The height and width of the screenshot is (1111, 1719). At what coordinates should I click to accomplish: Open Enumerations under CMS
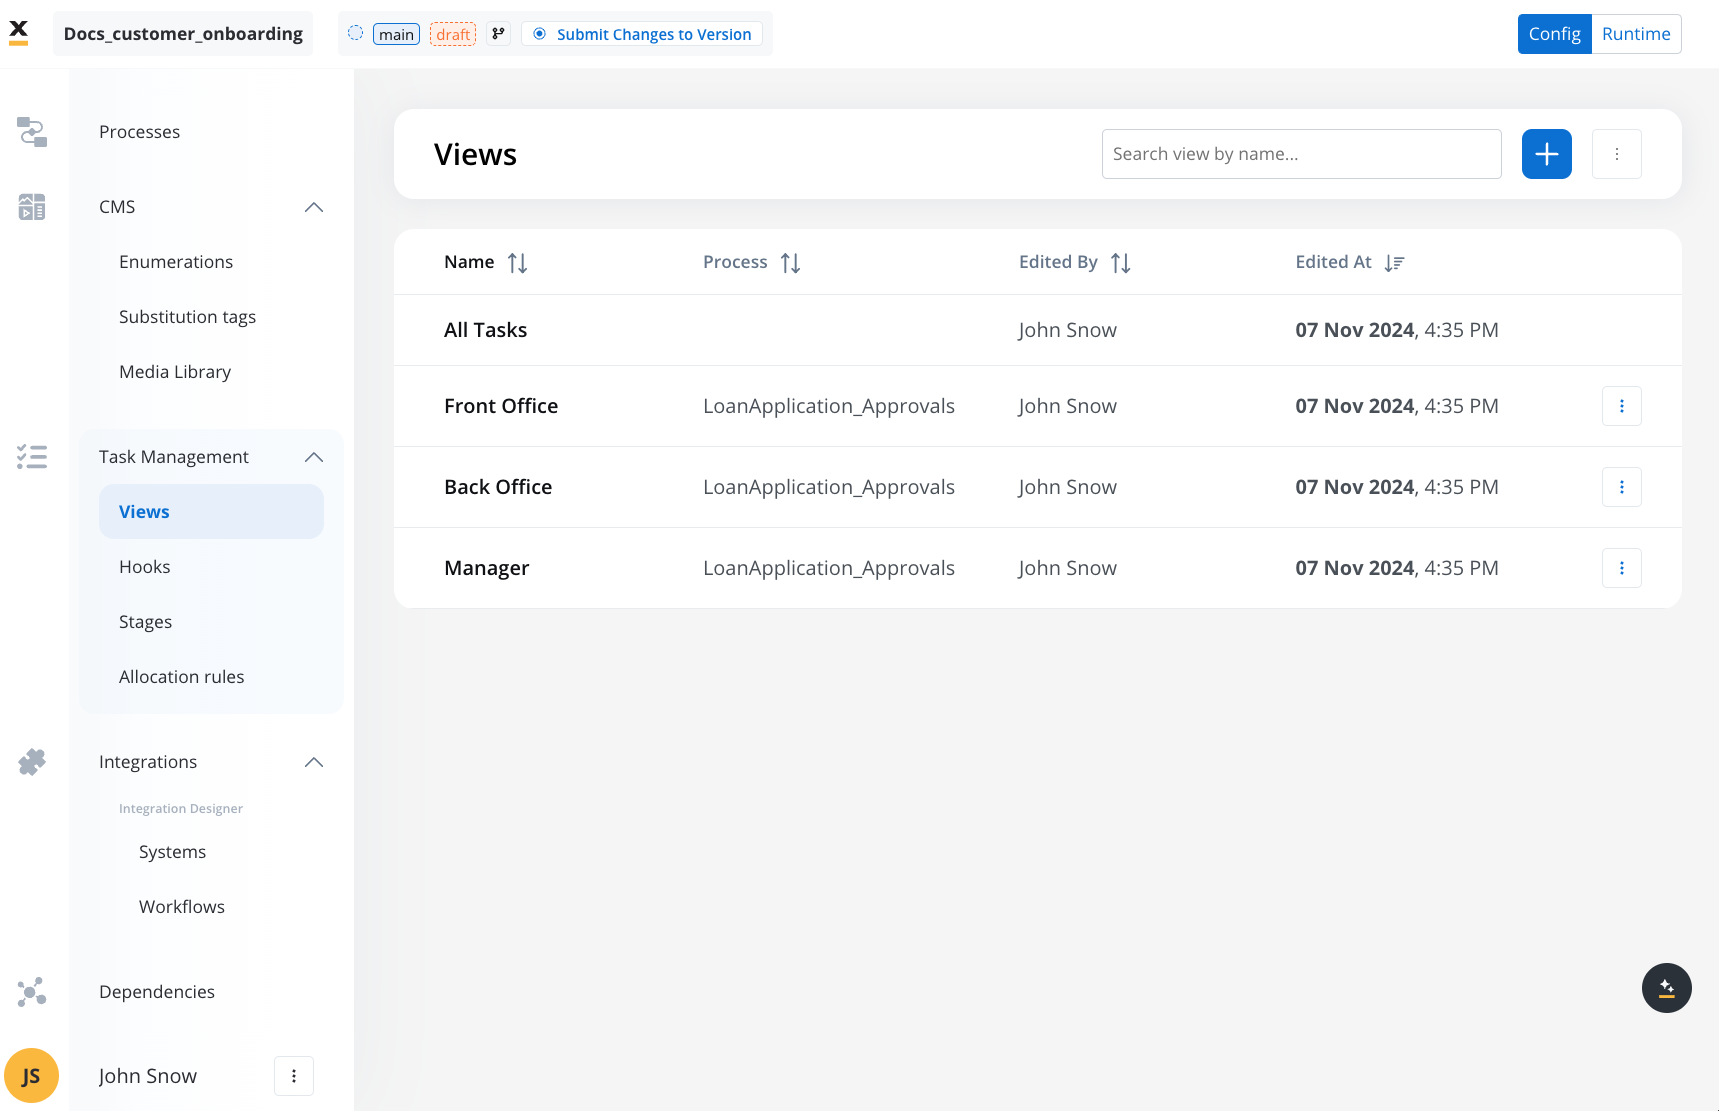coord(176,262)
